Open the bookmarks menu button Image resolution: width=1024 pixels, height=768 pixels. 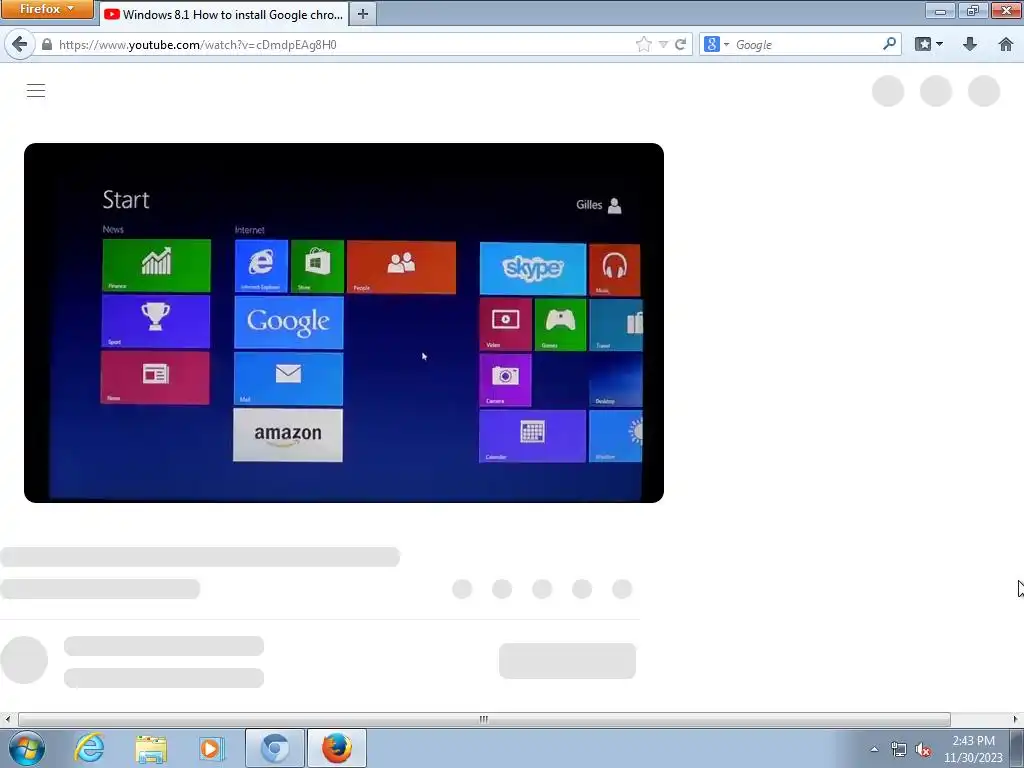(929, 44)
